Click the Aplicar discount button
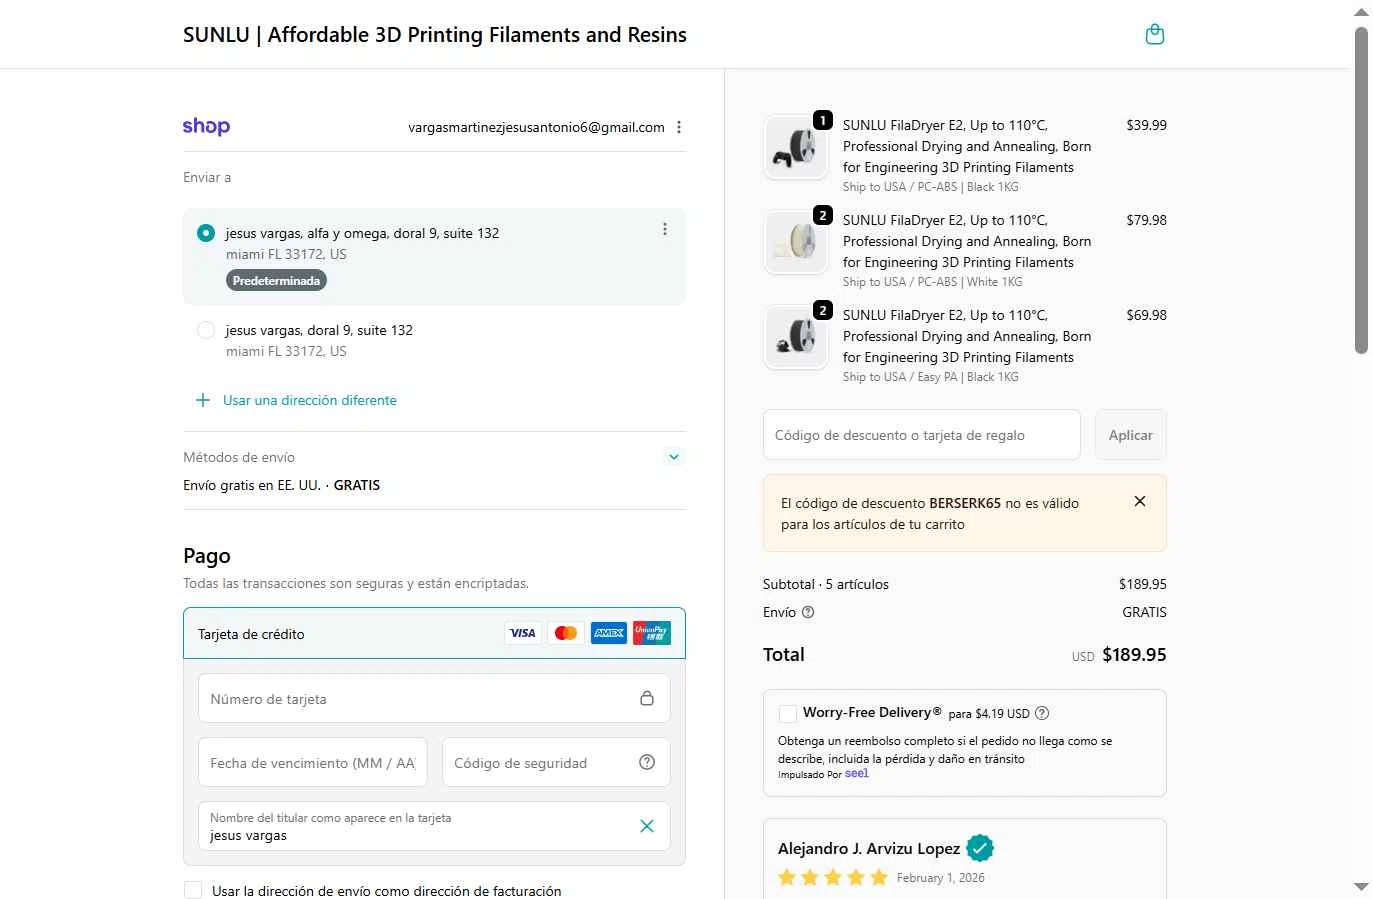1373x899 pixels. 1131,435
